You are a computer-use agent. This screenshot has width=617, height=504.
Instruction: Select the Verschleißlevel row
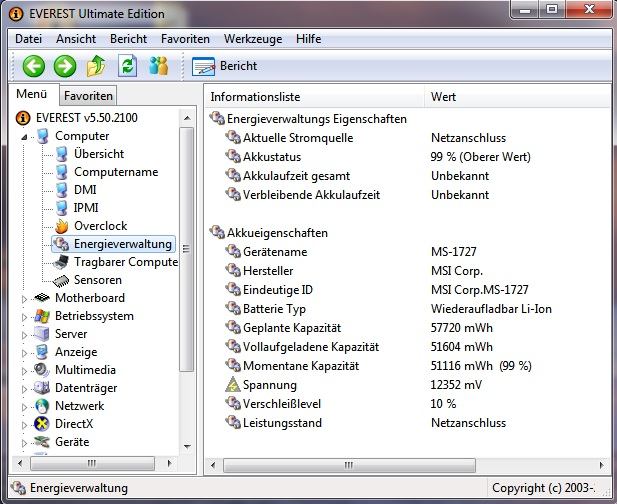407,404
